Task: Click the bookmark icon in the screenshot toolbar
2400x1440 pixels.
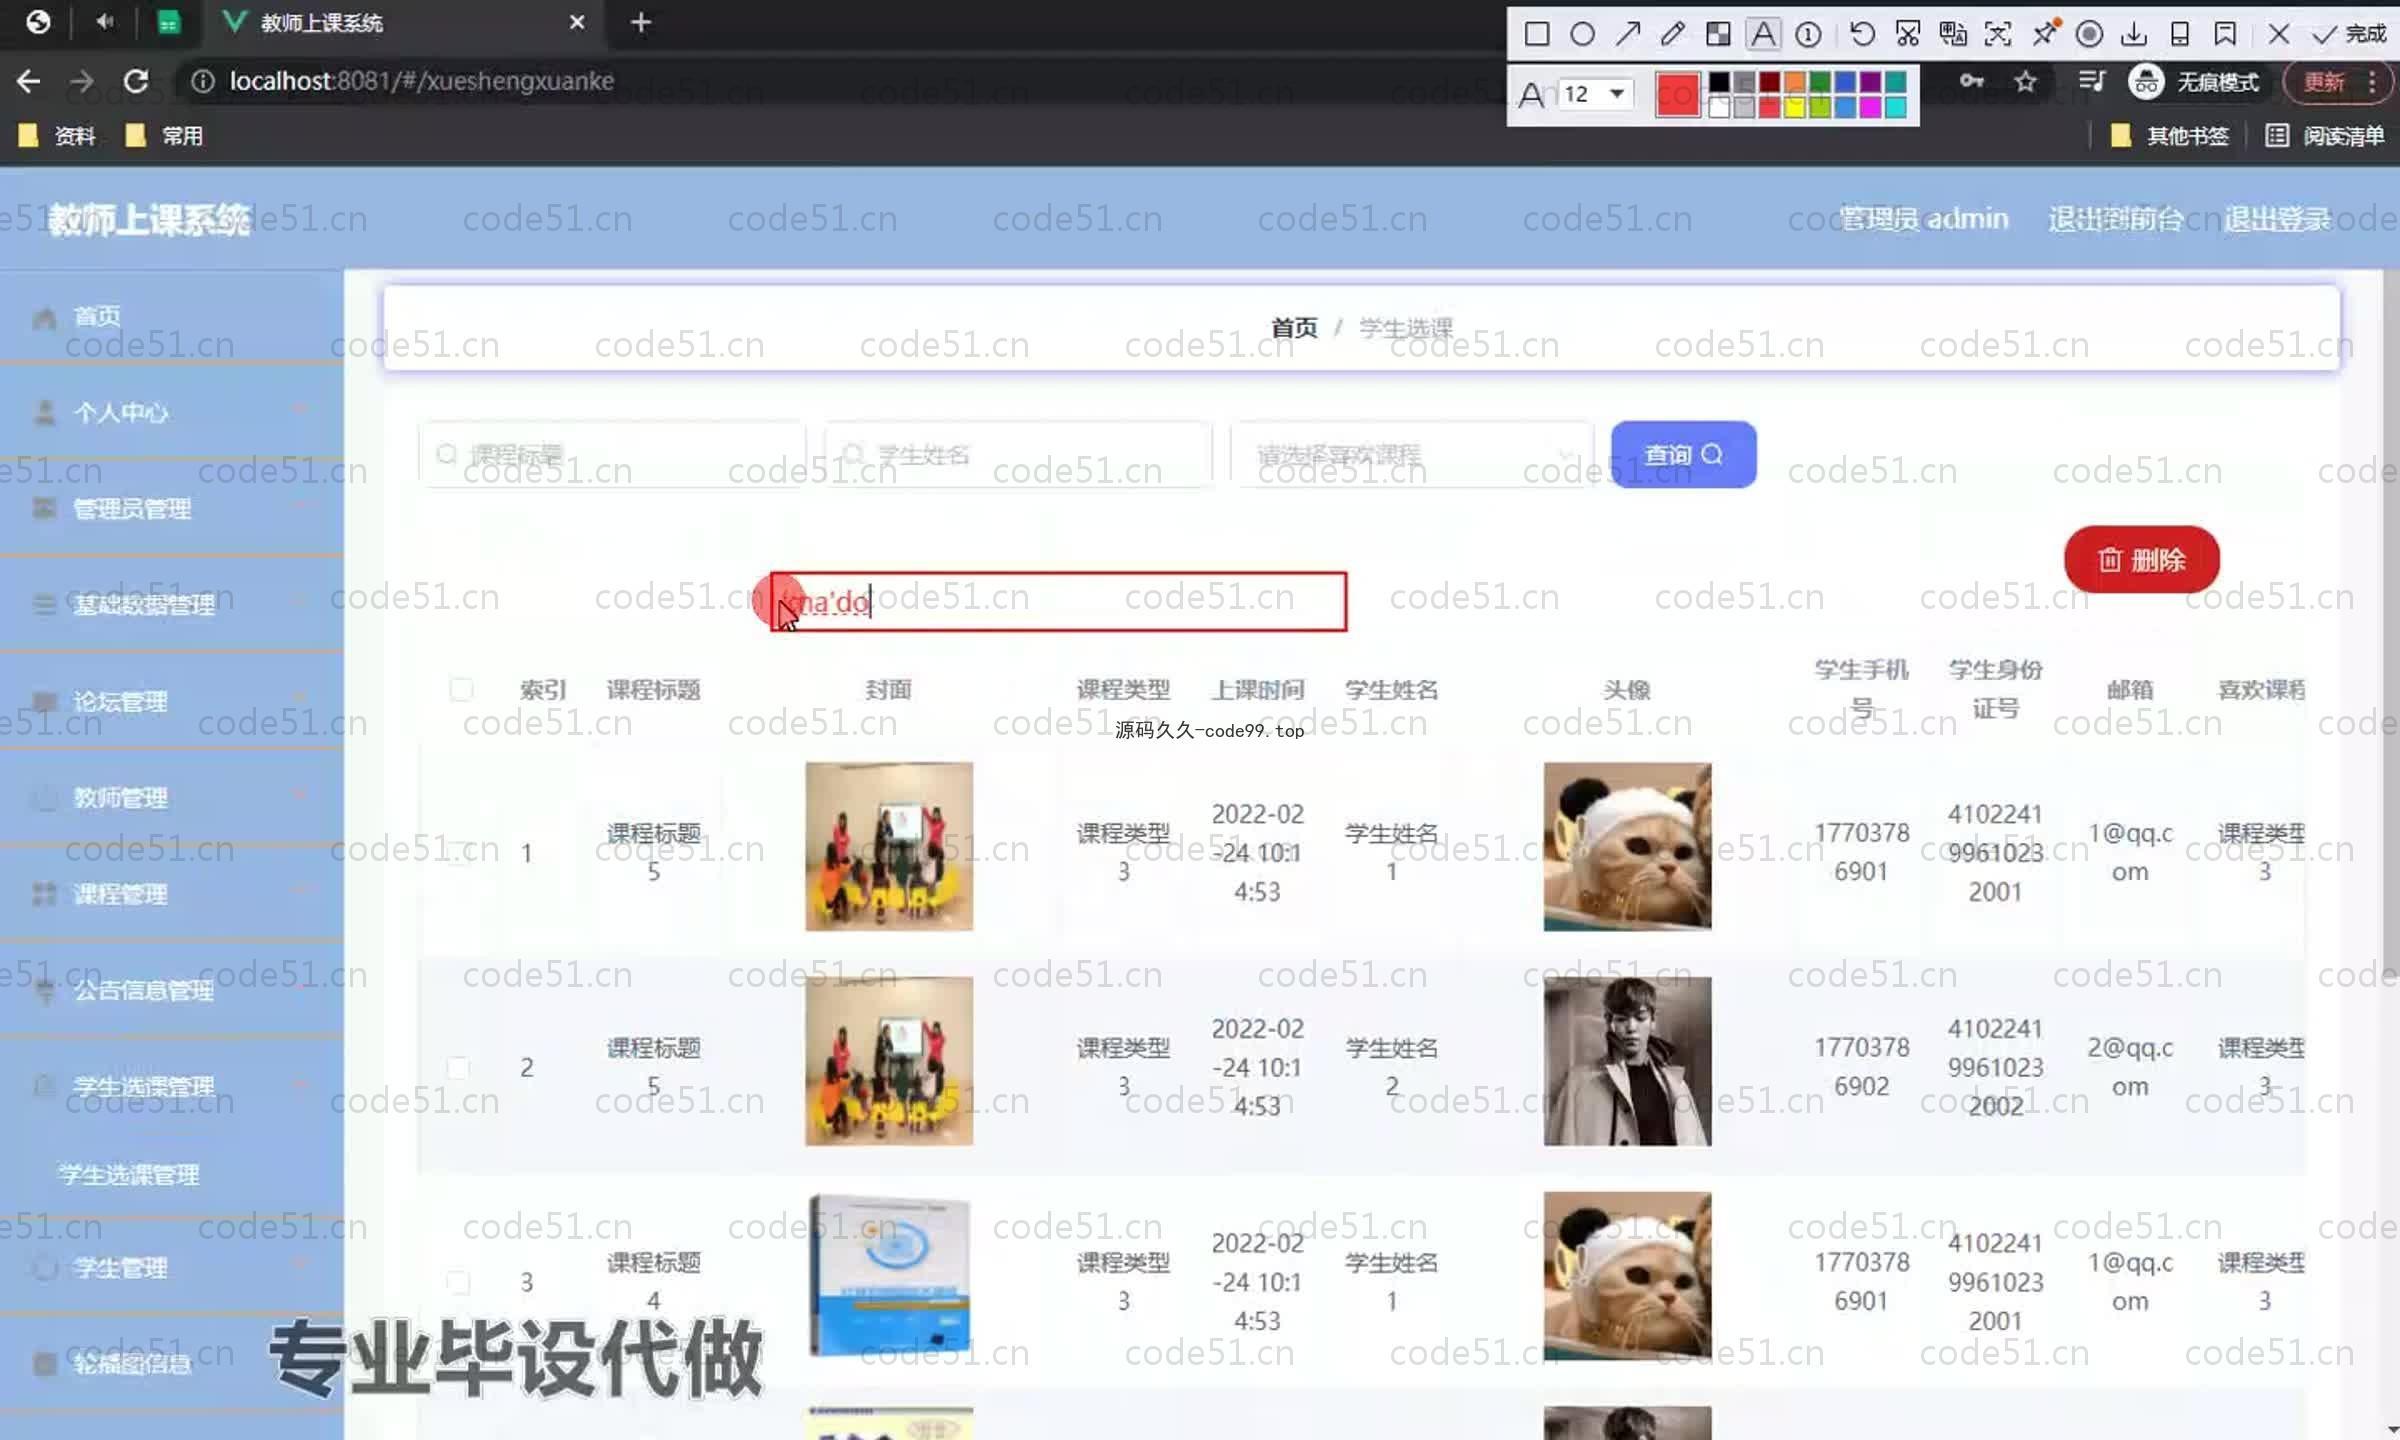Action: 2225,35
